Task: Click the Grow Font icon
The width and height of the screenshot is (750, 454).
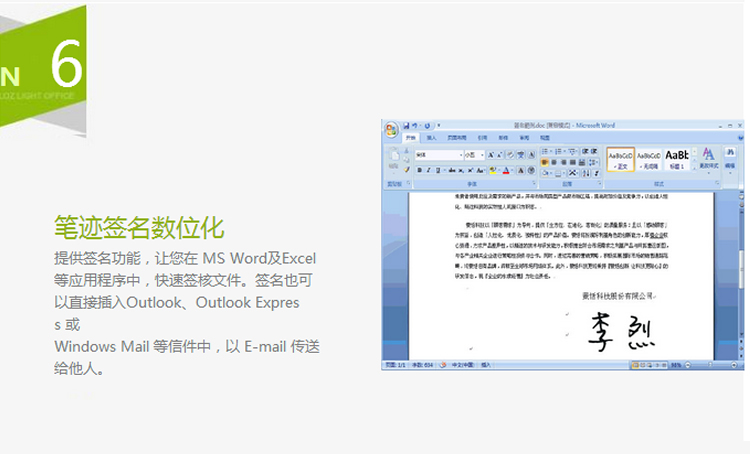Action: pos(490,155)
